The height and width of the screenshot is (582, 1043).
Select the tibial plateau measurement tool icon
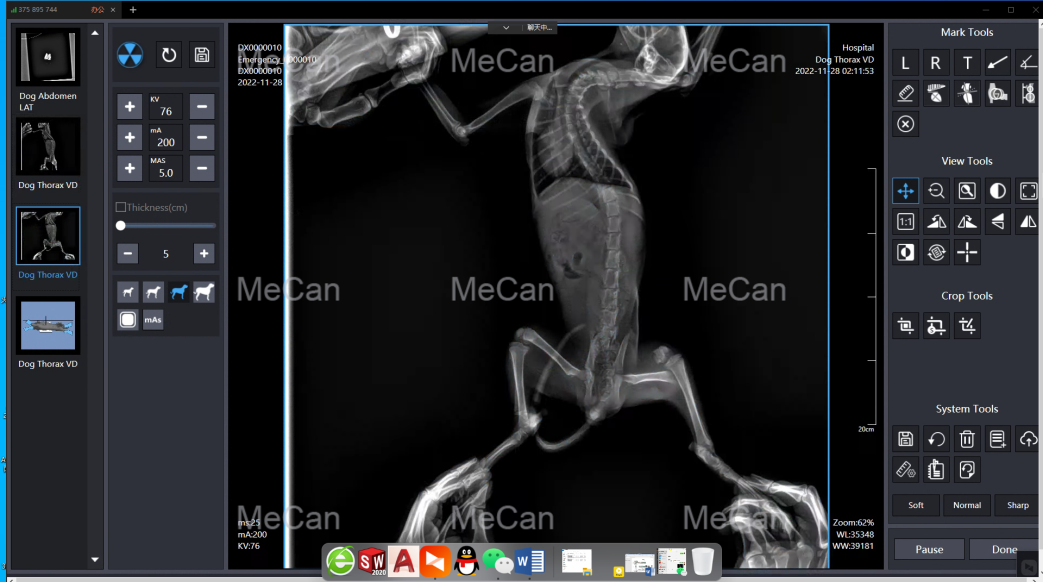click(967, 94)
